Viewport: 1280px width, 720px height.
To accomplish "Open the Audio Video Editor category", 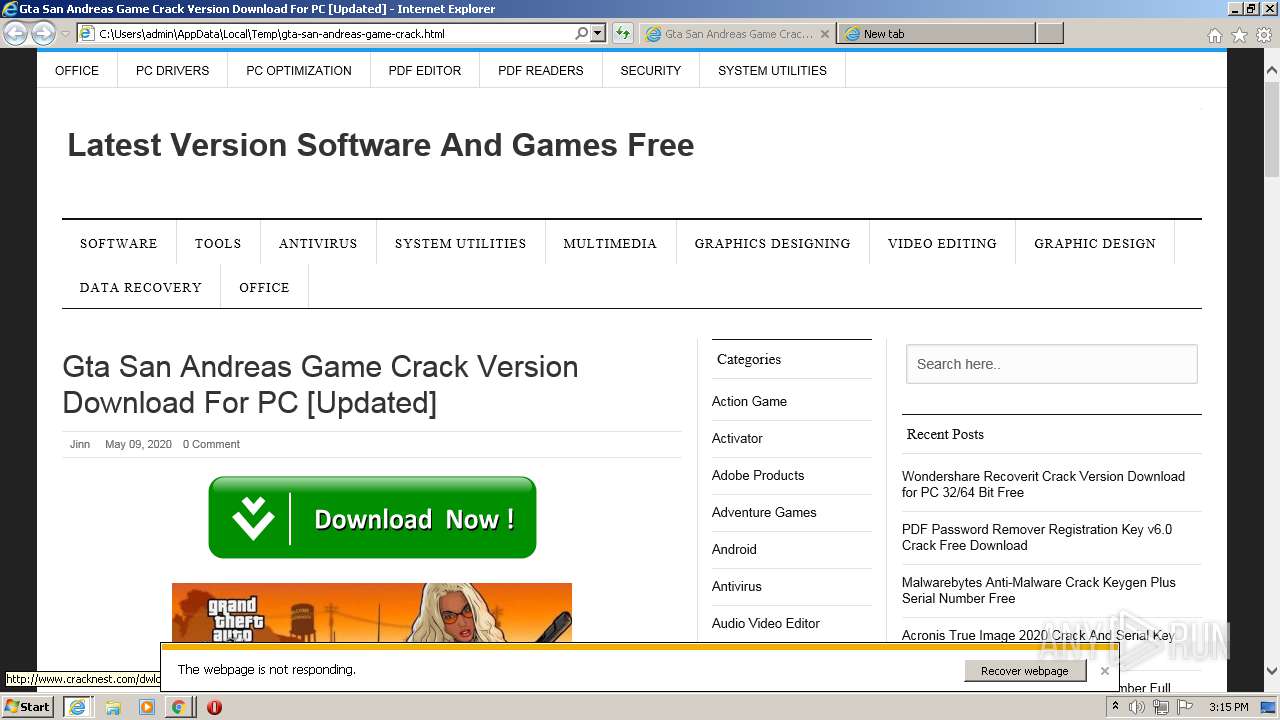I will pyautogui.click(x=766, y=623).
